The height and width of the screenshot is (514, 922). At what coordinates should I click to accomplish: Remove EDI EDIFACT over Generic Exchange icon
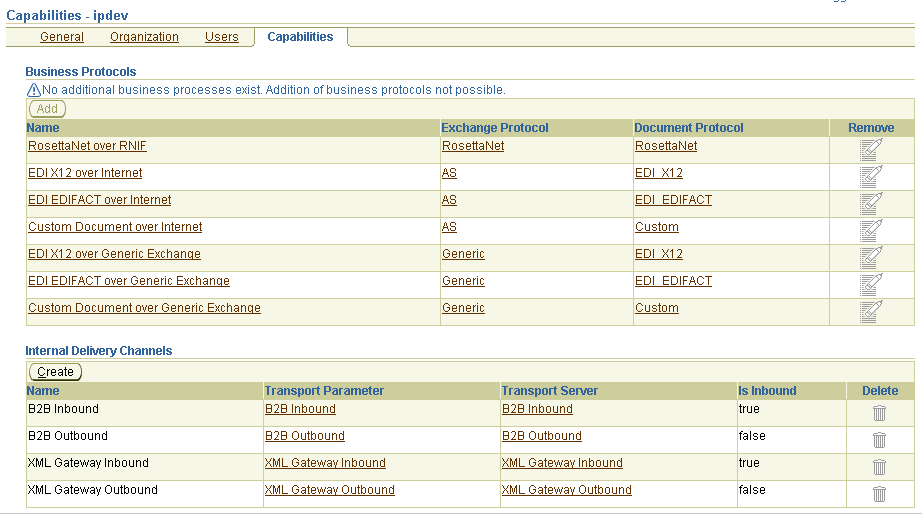pos(871,285)
